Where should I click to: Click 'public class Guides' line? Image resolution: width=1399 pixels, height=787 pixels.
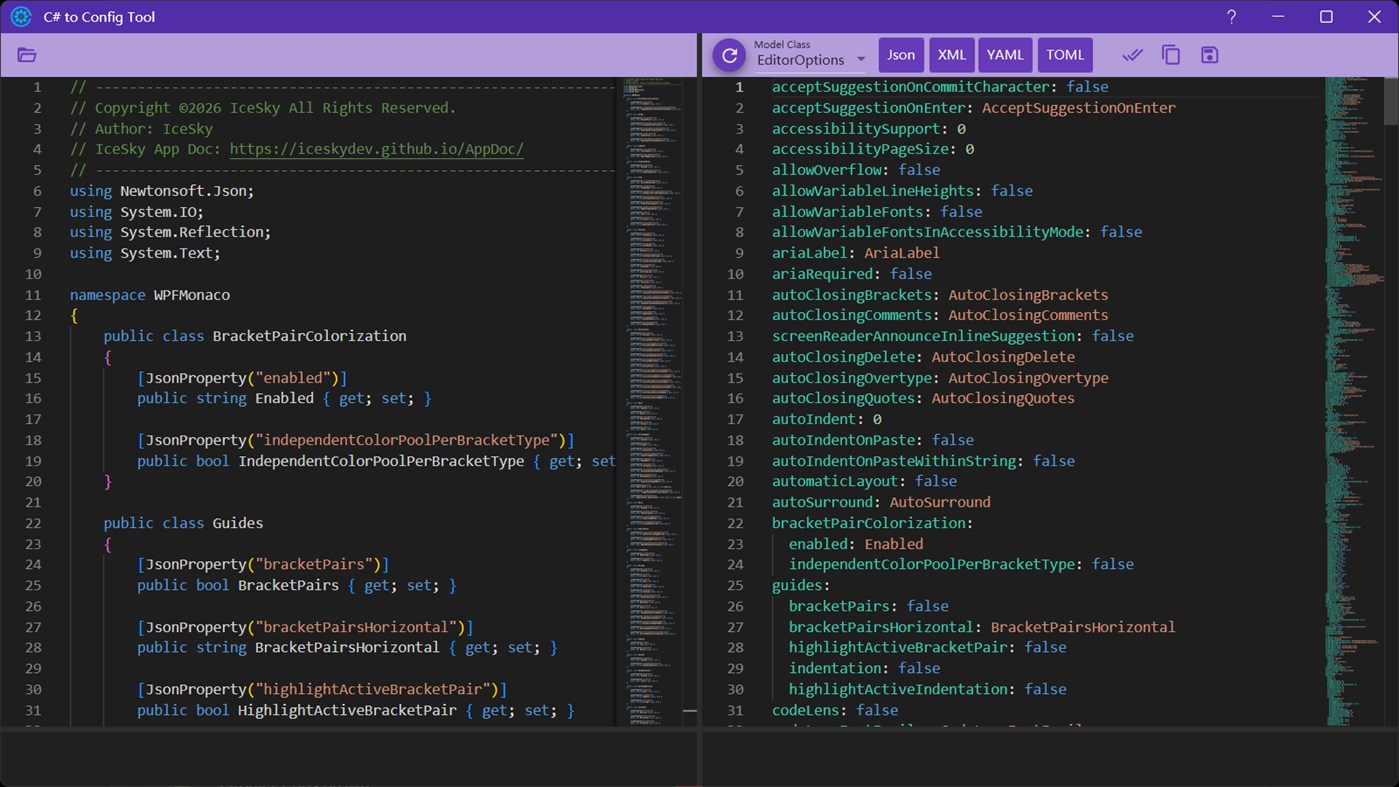pyautogui.click(x=184, y=523)
